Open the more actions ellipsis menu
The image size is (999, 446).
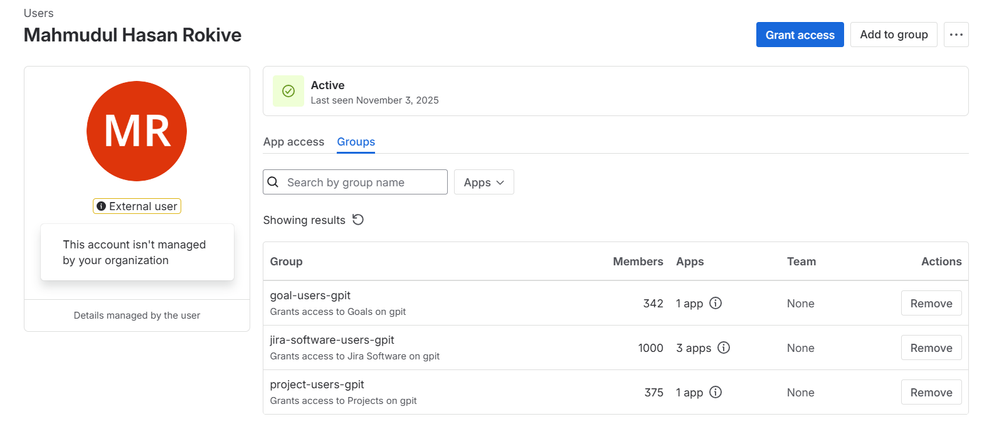point(956,35)
